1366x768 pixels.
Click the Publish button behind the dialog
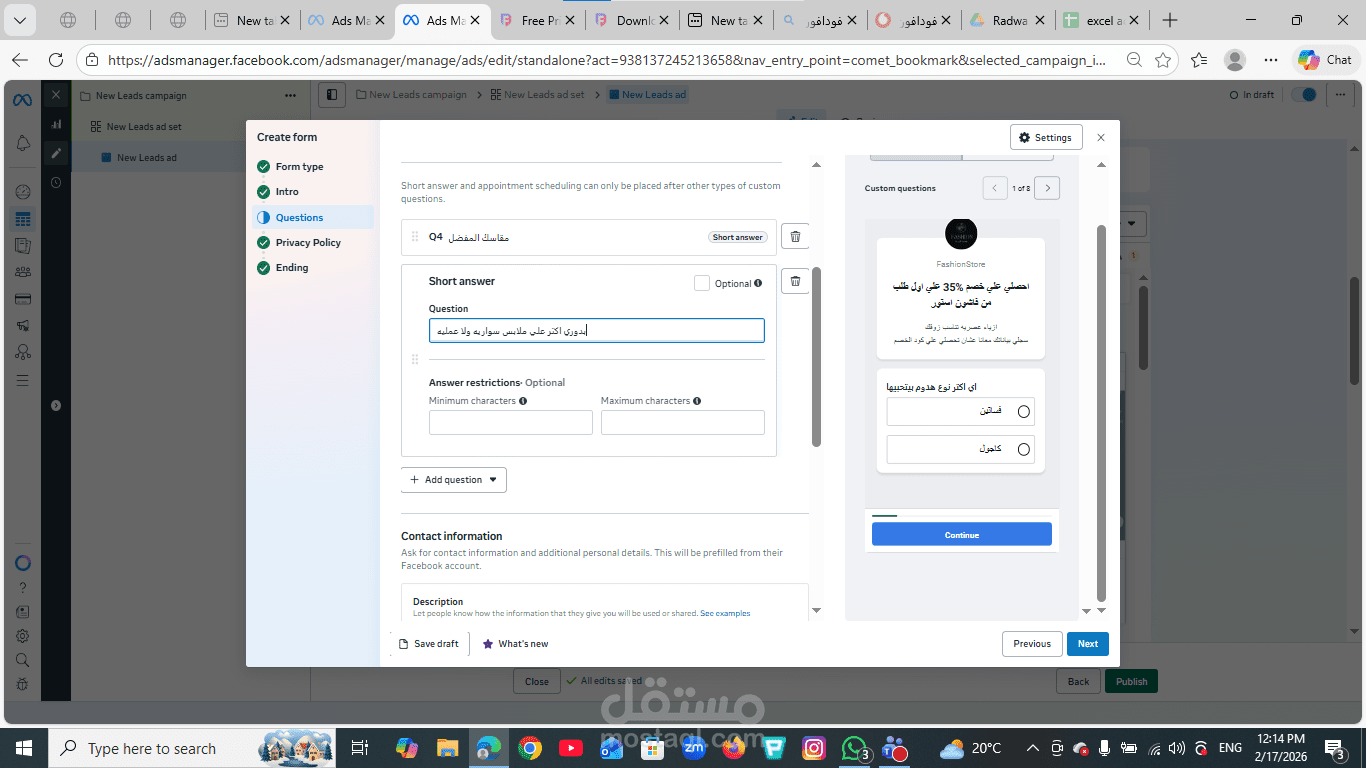point(1131,681)
